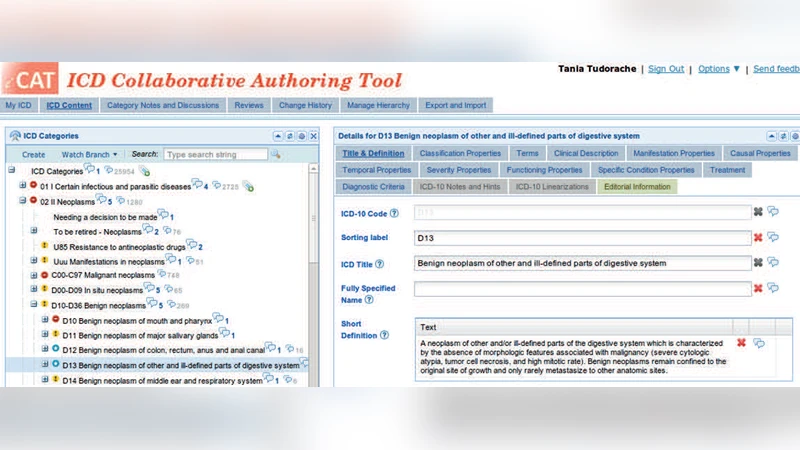Open the comment icon for Fully Specified Name
The width and height of the screenshot is (800, 450).
(x=773, y=288)
